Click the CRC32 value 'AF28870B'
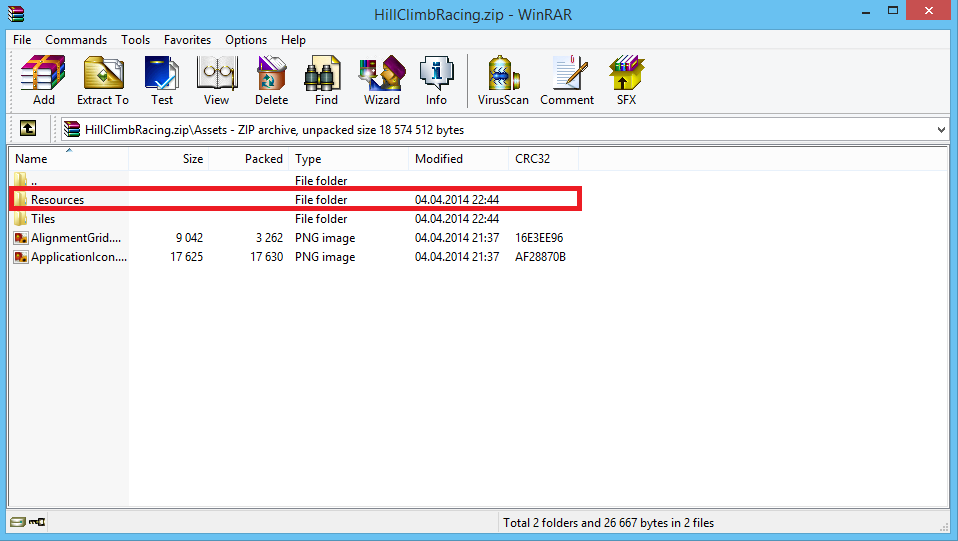This screenshot has height=541, width=958. click(540, 257)
